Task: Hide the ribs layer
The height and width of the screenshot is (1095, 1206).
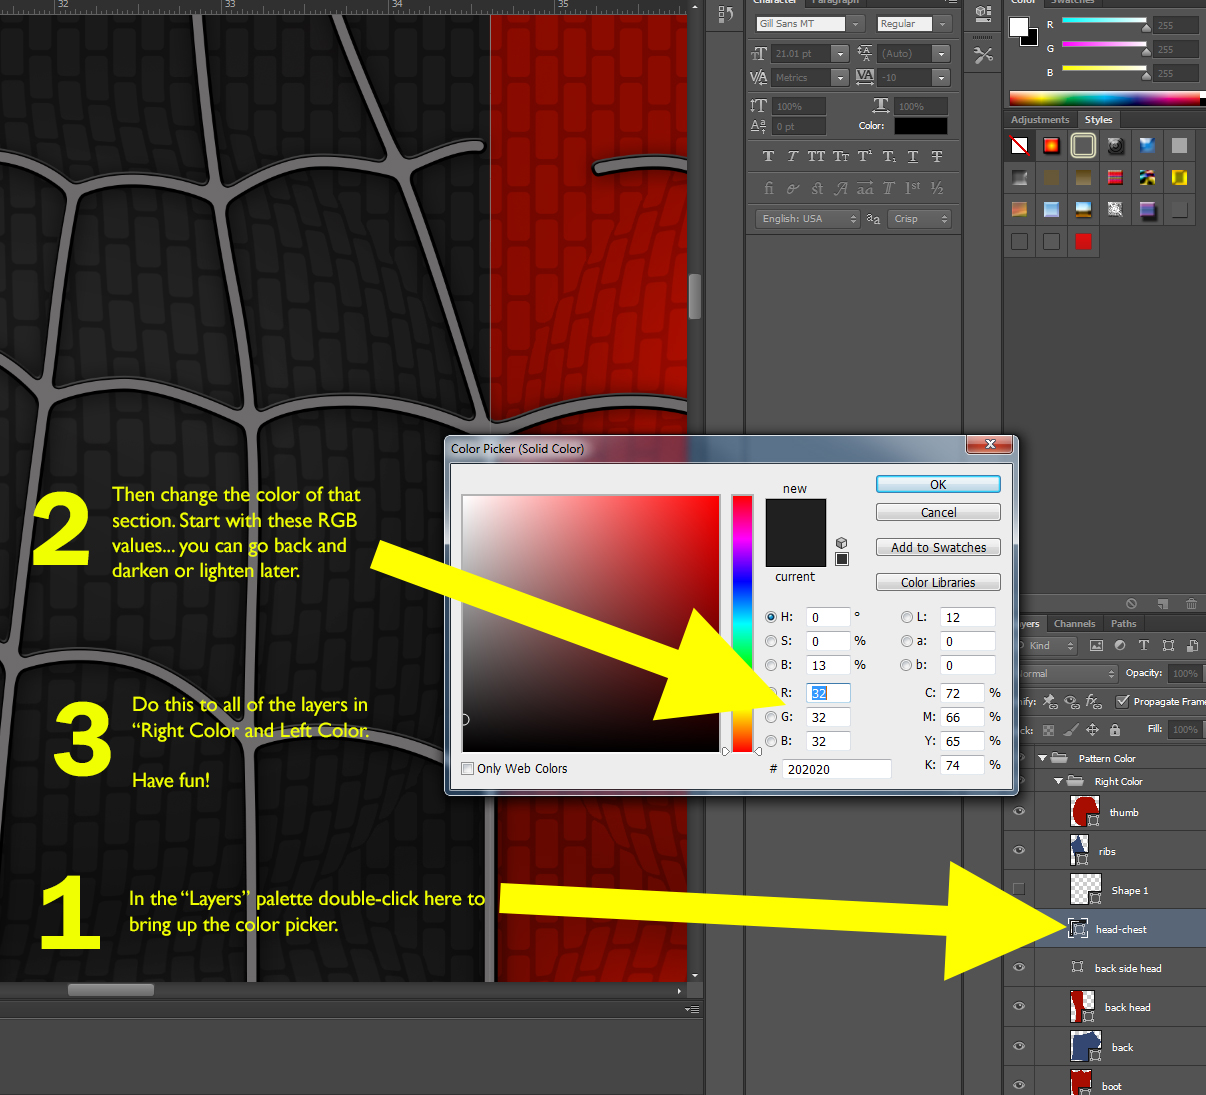Action: click(1019, 850)
